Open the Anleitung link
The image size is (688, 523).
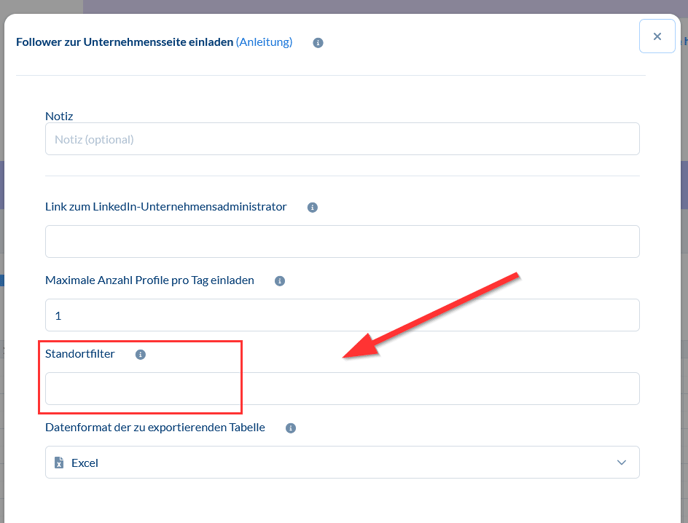tap(264, 42)
